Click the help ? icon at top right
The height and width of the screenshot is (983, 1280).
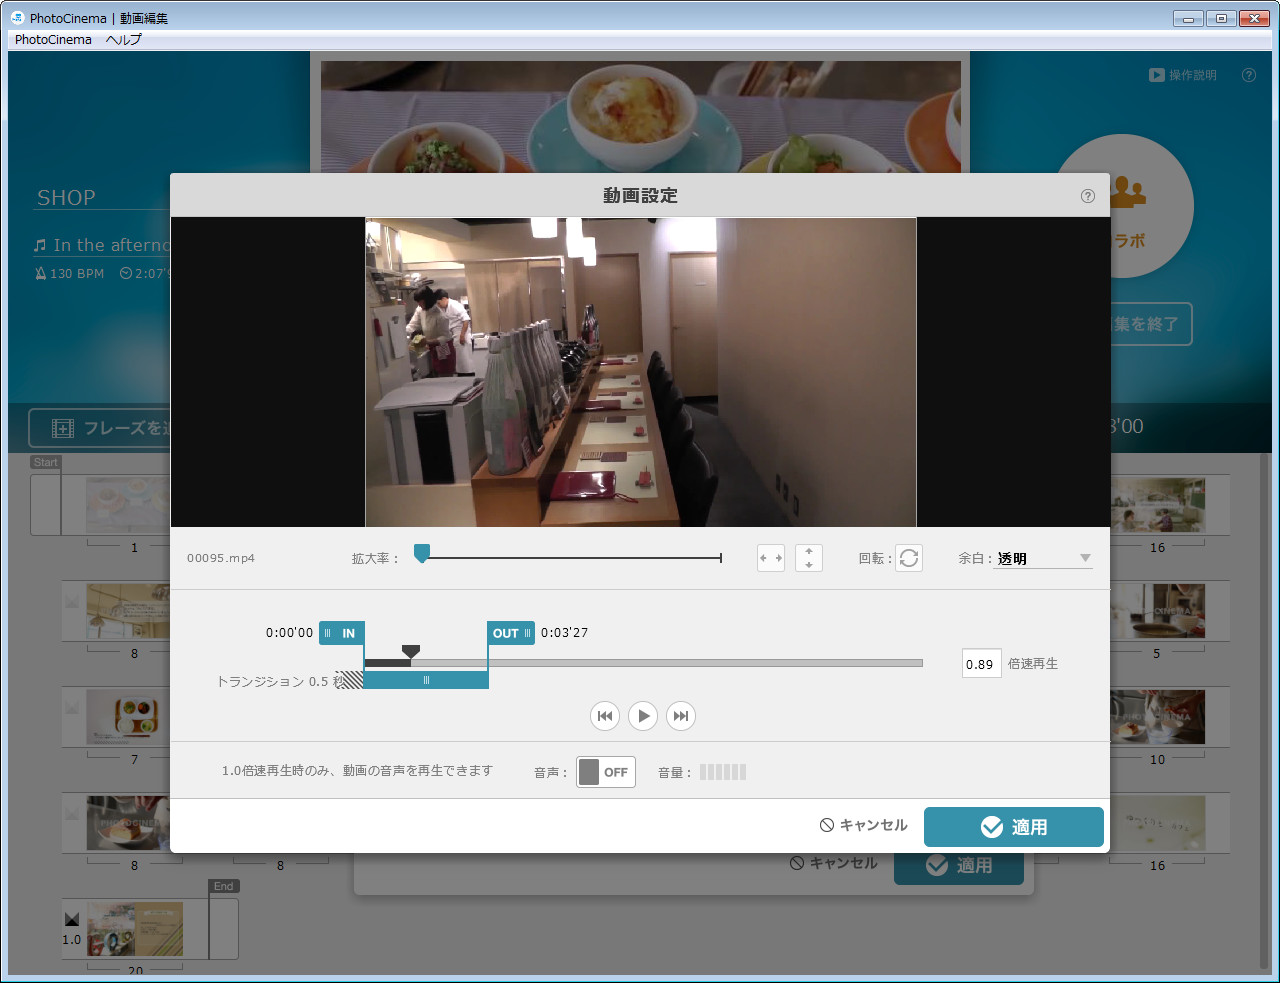(1248, 75)
